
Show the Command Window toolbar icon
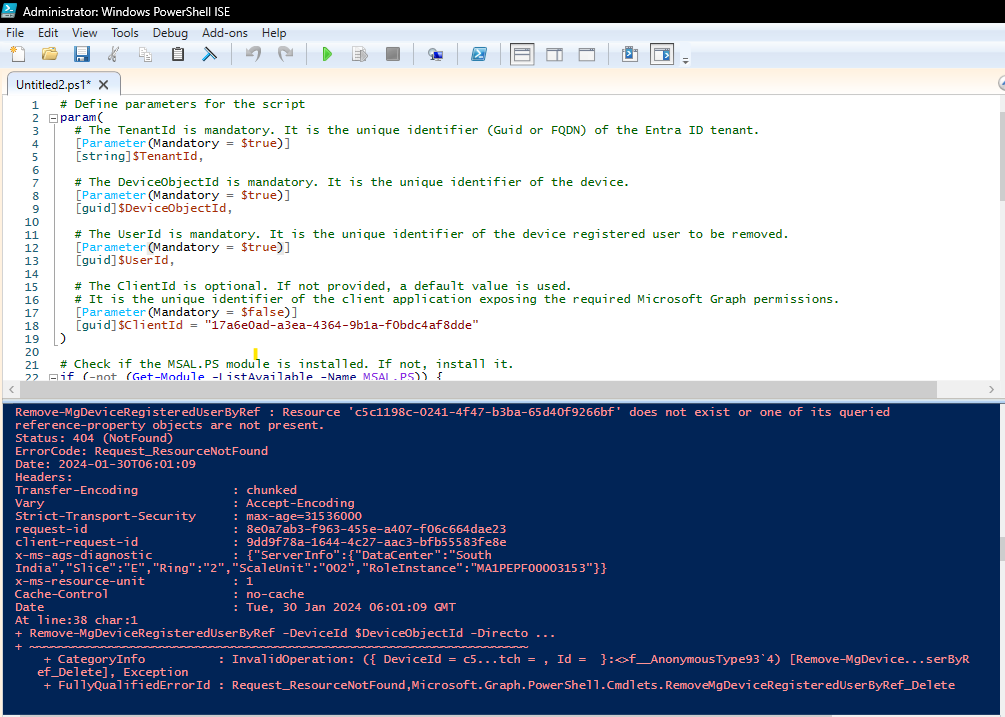coord(629,54)
